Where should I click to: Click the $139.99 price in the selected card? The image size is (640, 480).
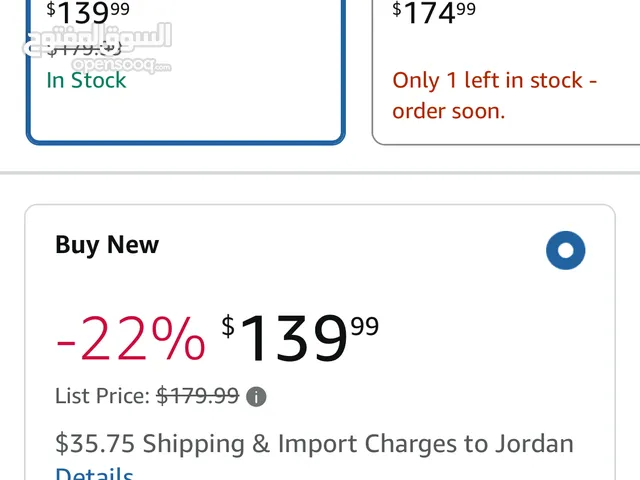pos(88,13)
